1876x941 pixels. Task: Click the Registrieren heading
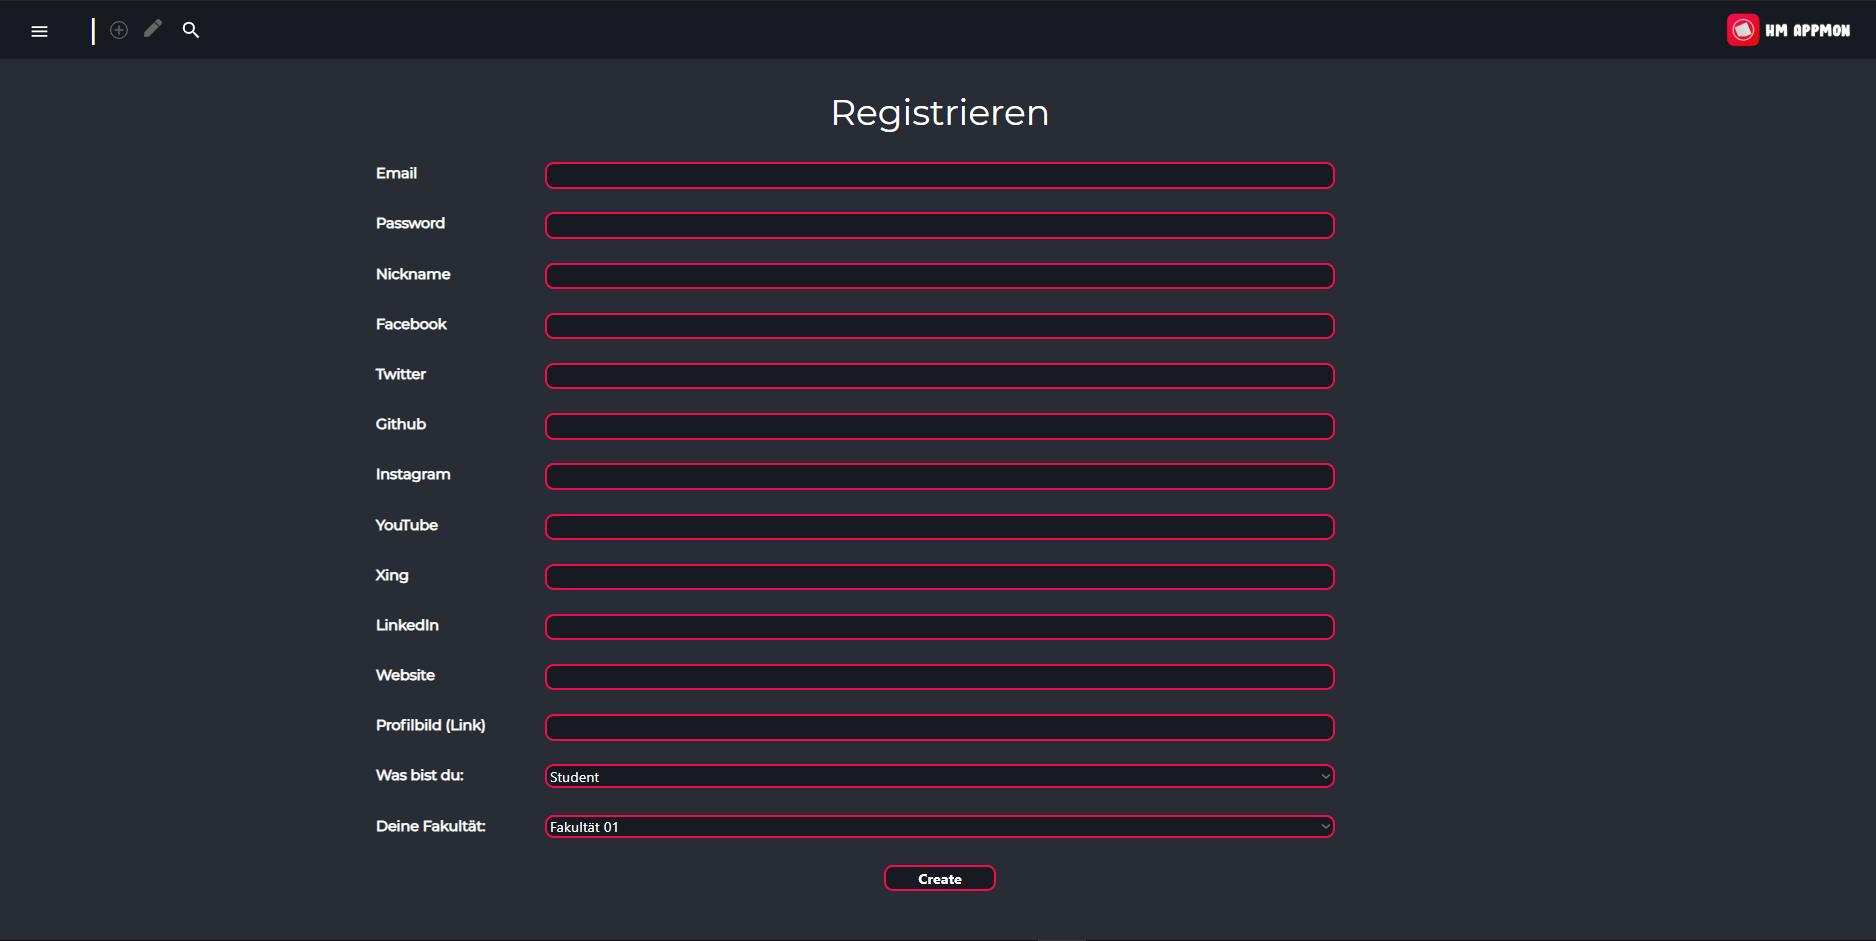point(940,113)
